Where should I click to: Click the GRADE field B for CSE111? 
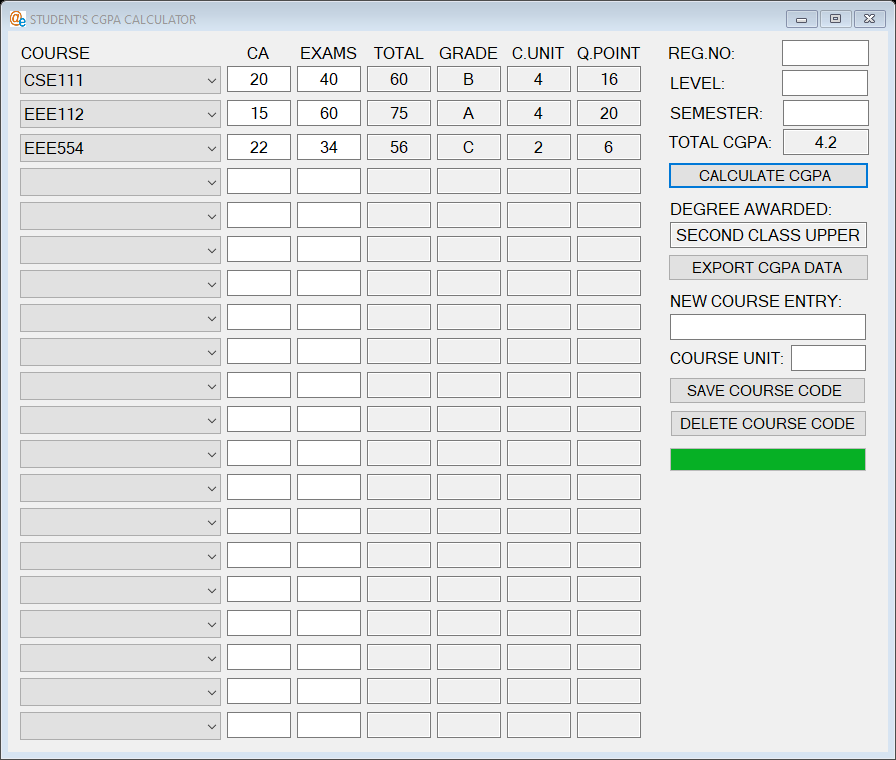pos(469,79)
